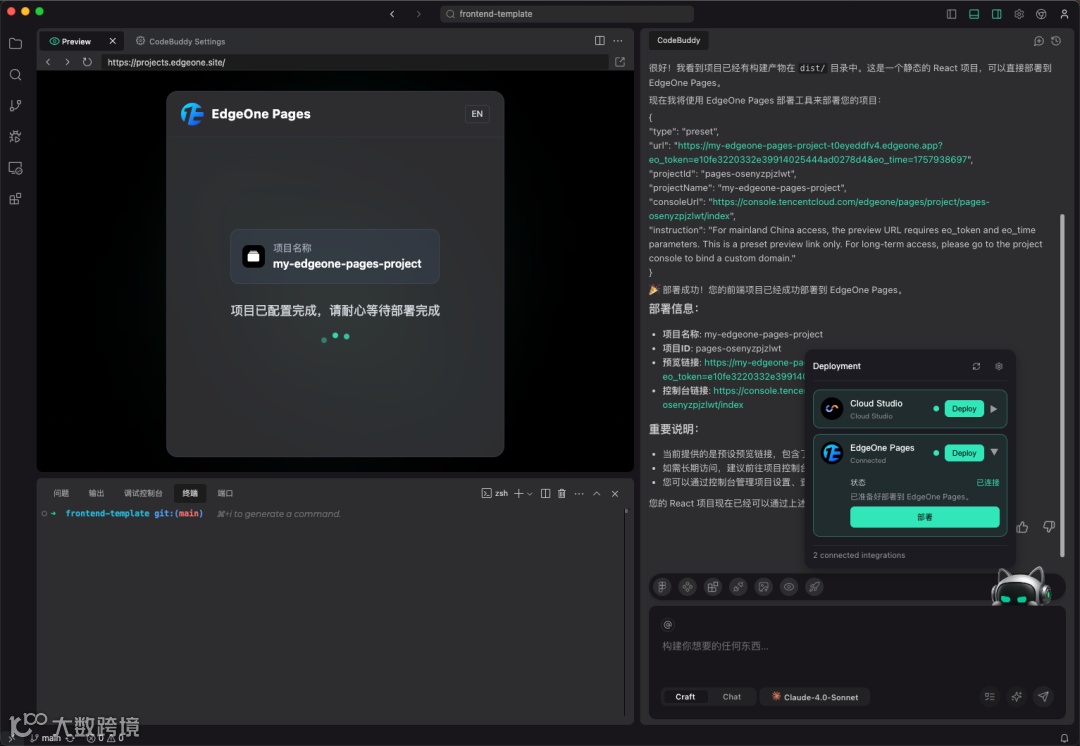Open preview in external browser
The image size is (1080, 746).
click(x=620, y=62)
